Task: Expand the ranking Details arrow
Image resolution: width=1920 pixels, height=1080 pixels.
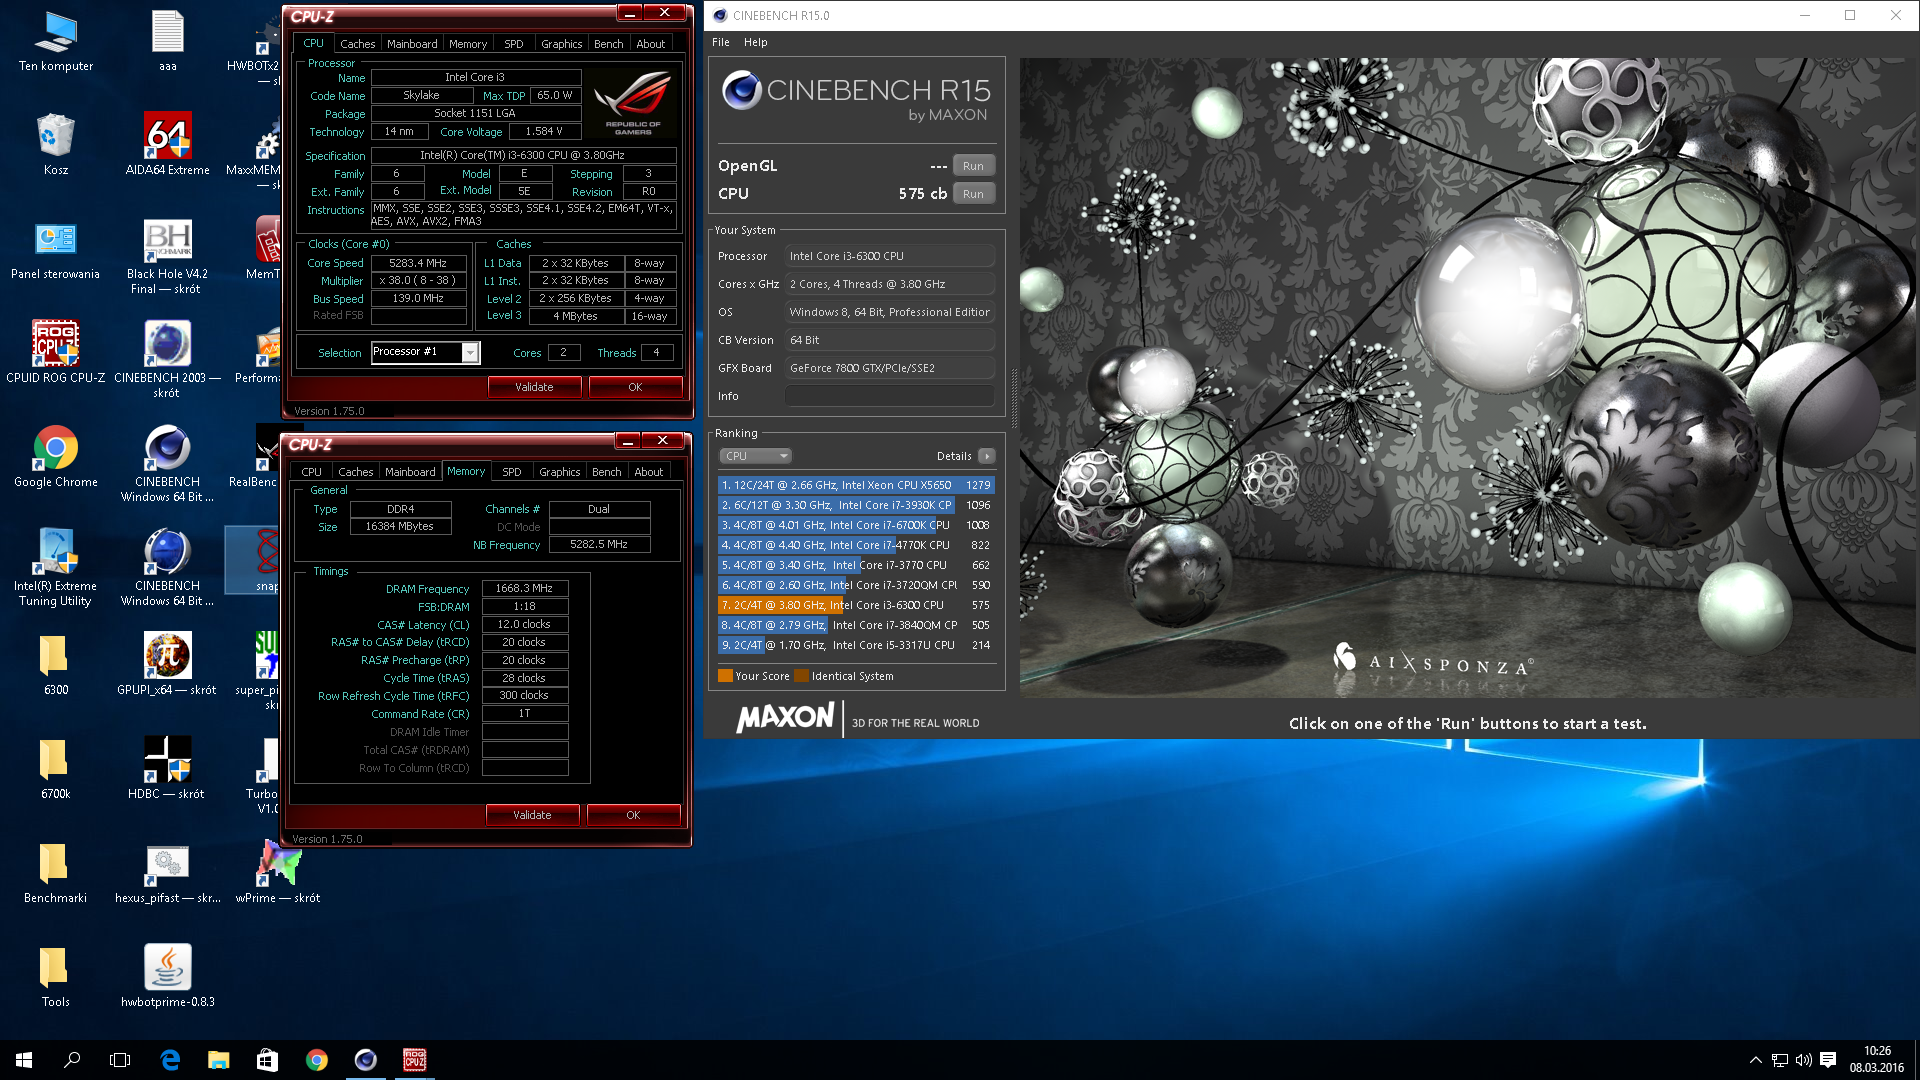Action: coord(986,456)
